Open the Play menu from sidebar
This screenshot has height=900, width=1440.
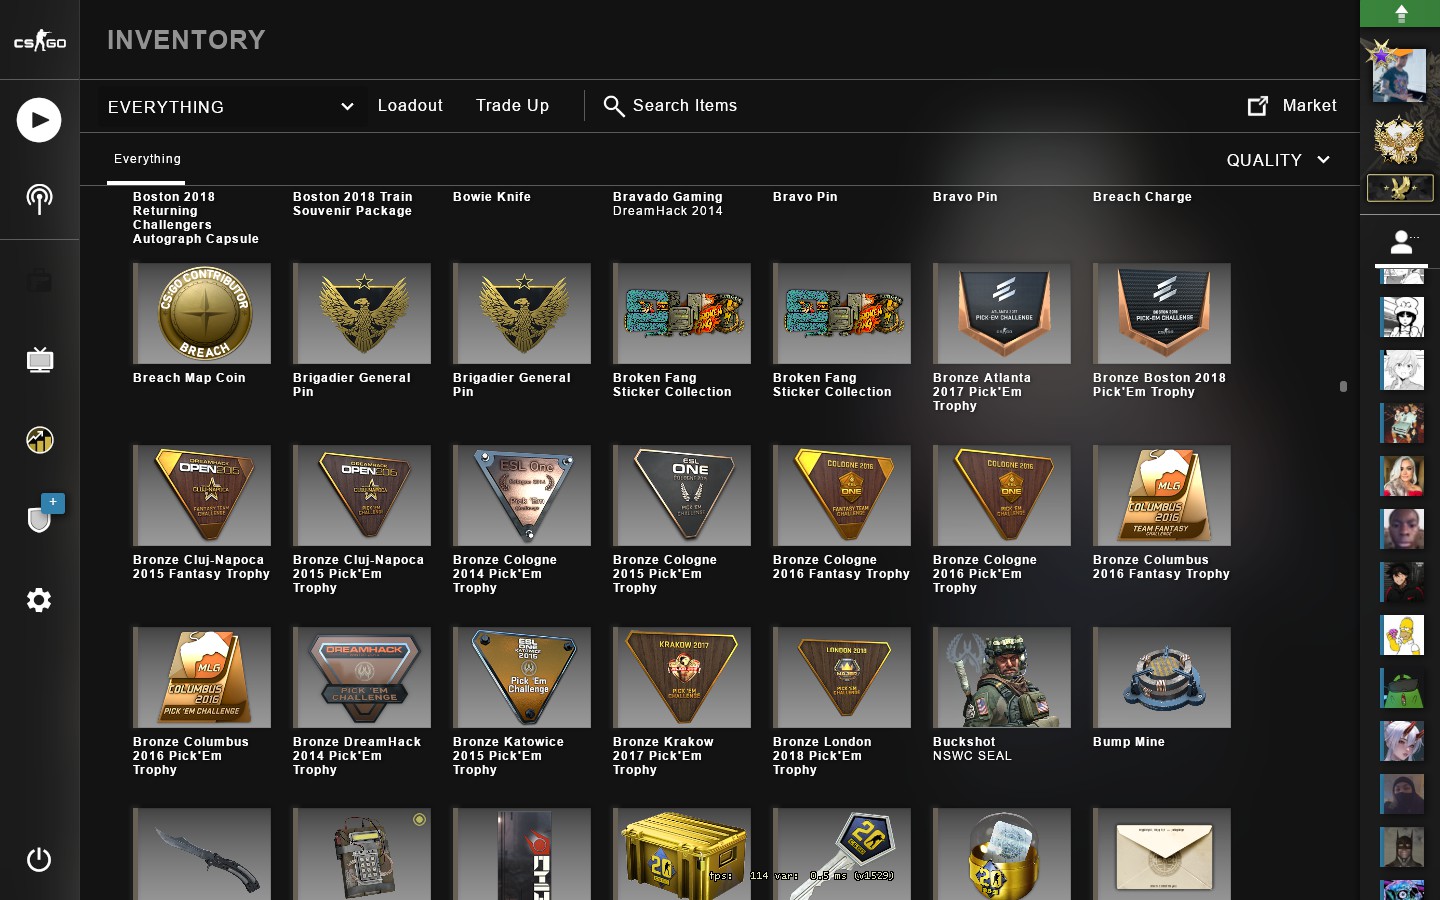39,120
